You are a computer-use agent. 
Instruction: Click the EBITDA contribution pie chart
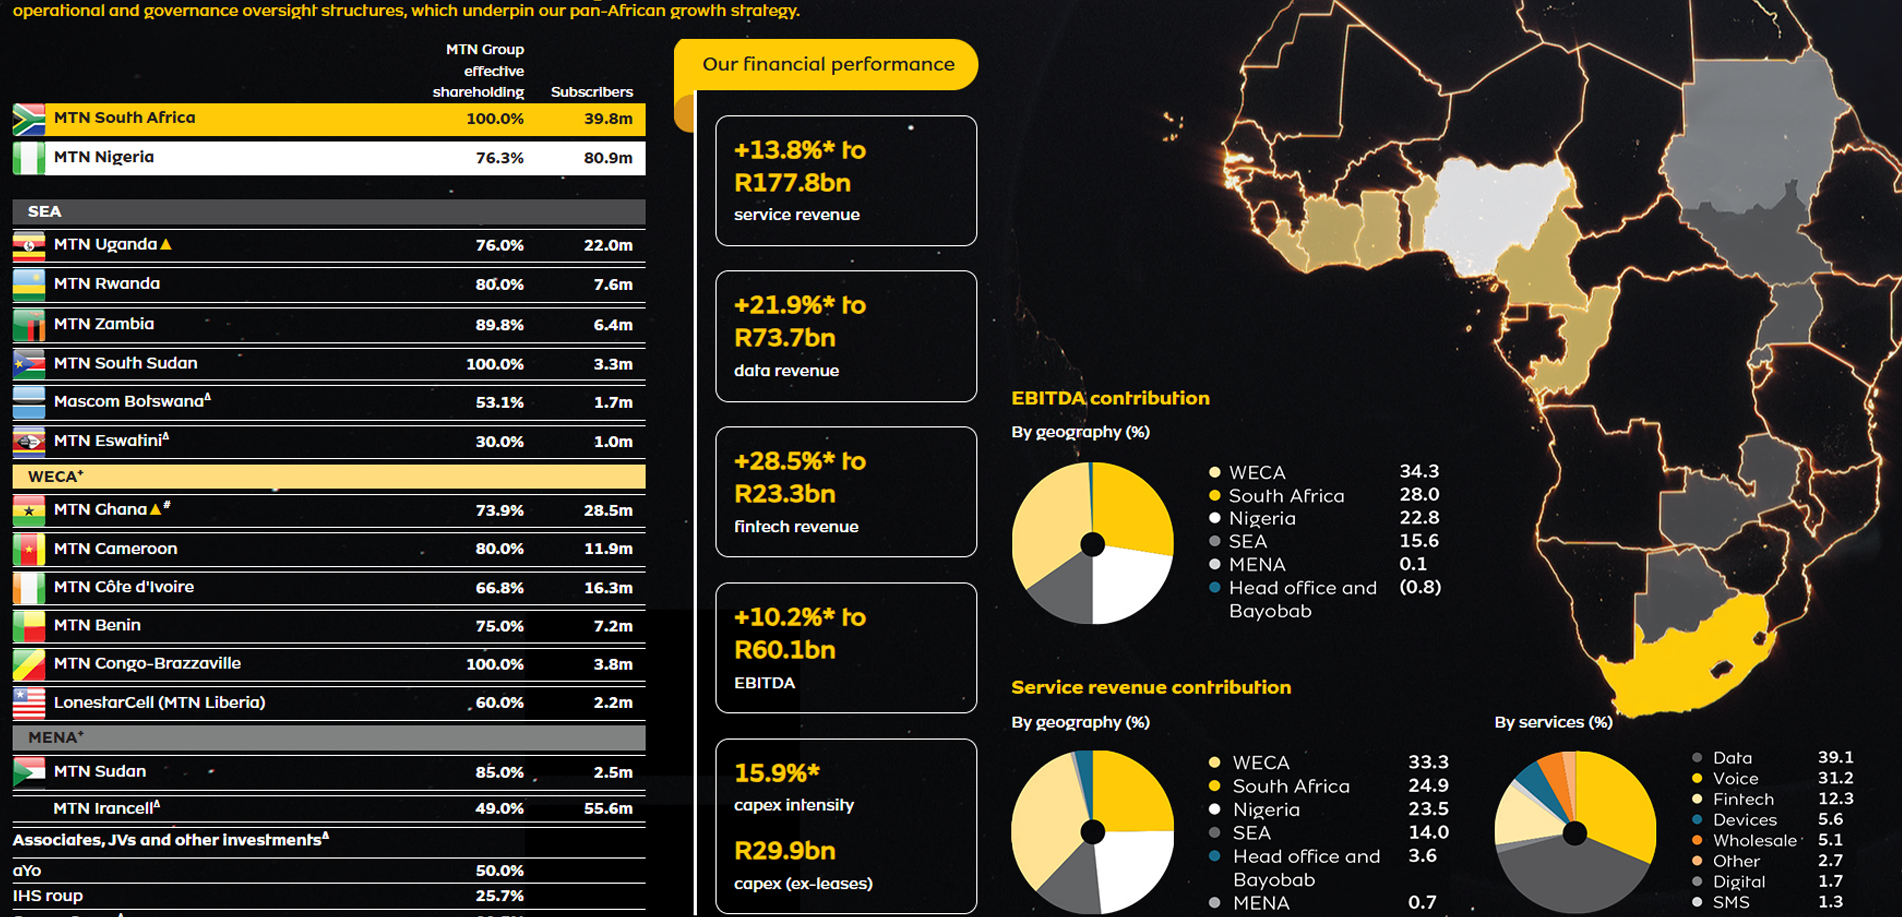tap(1093, 544)
